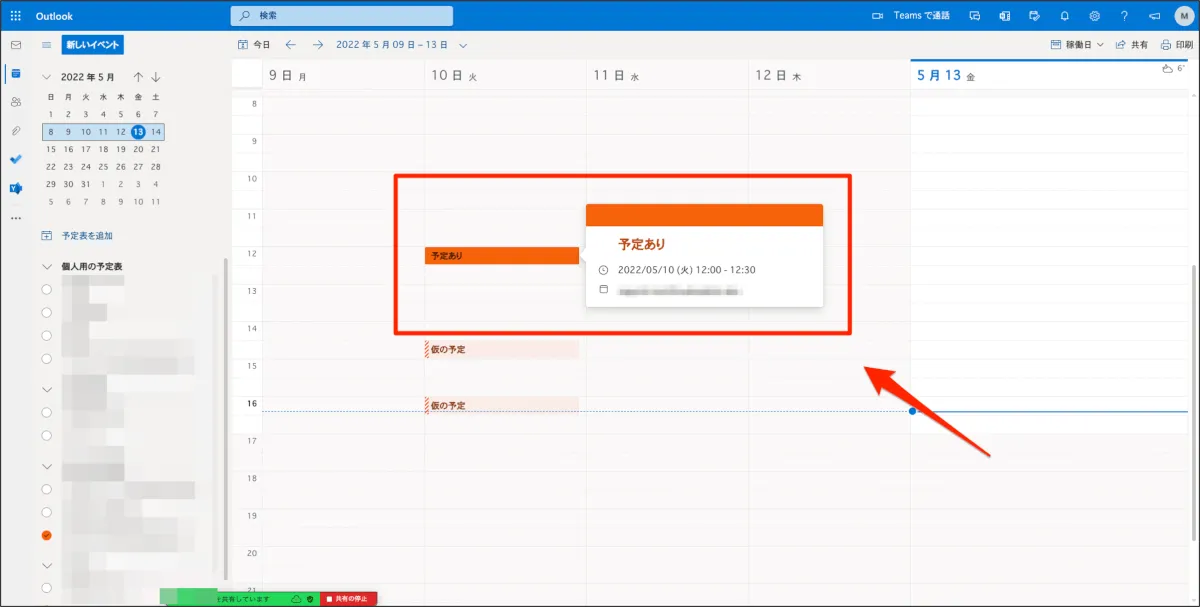Image resolution: width=1200 pixels, height=607 pixels.
Task: Click the 予定あり title in the popup card
Action: [642, 244]
